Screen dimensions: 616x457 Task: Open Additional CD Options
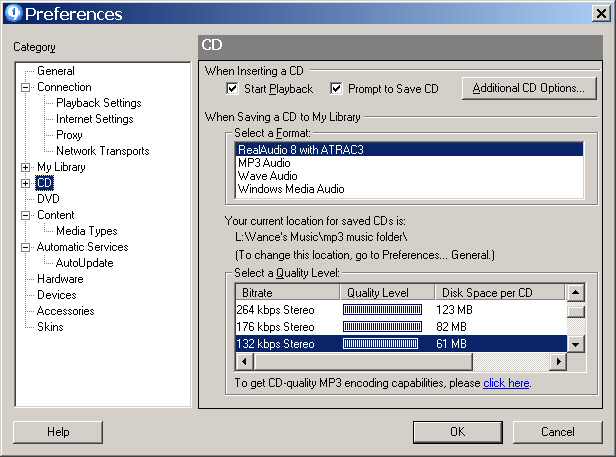coord(529,88)
